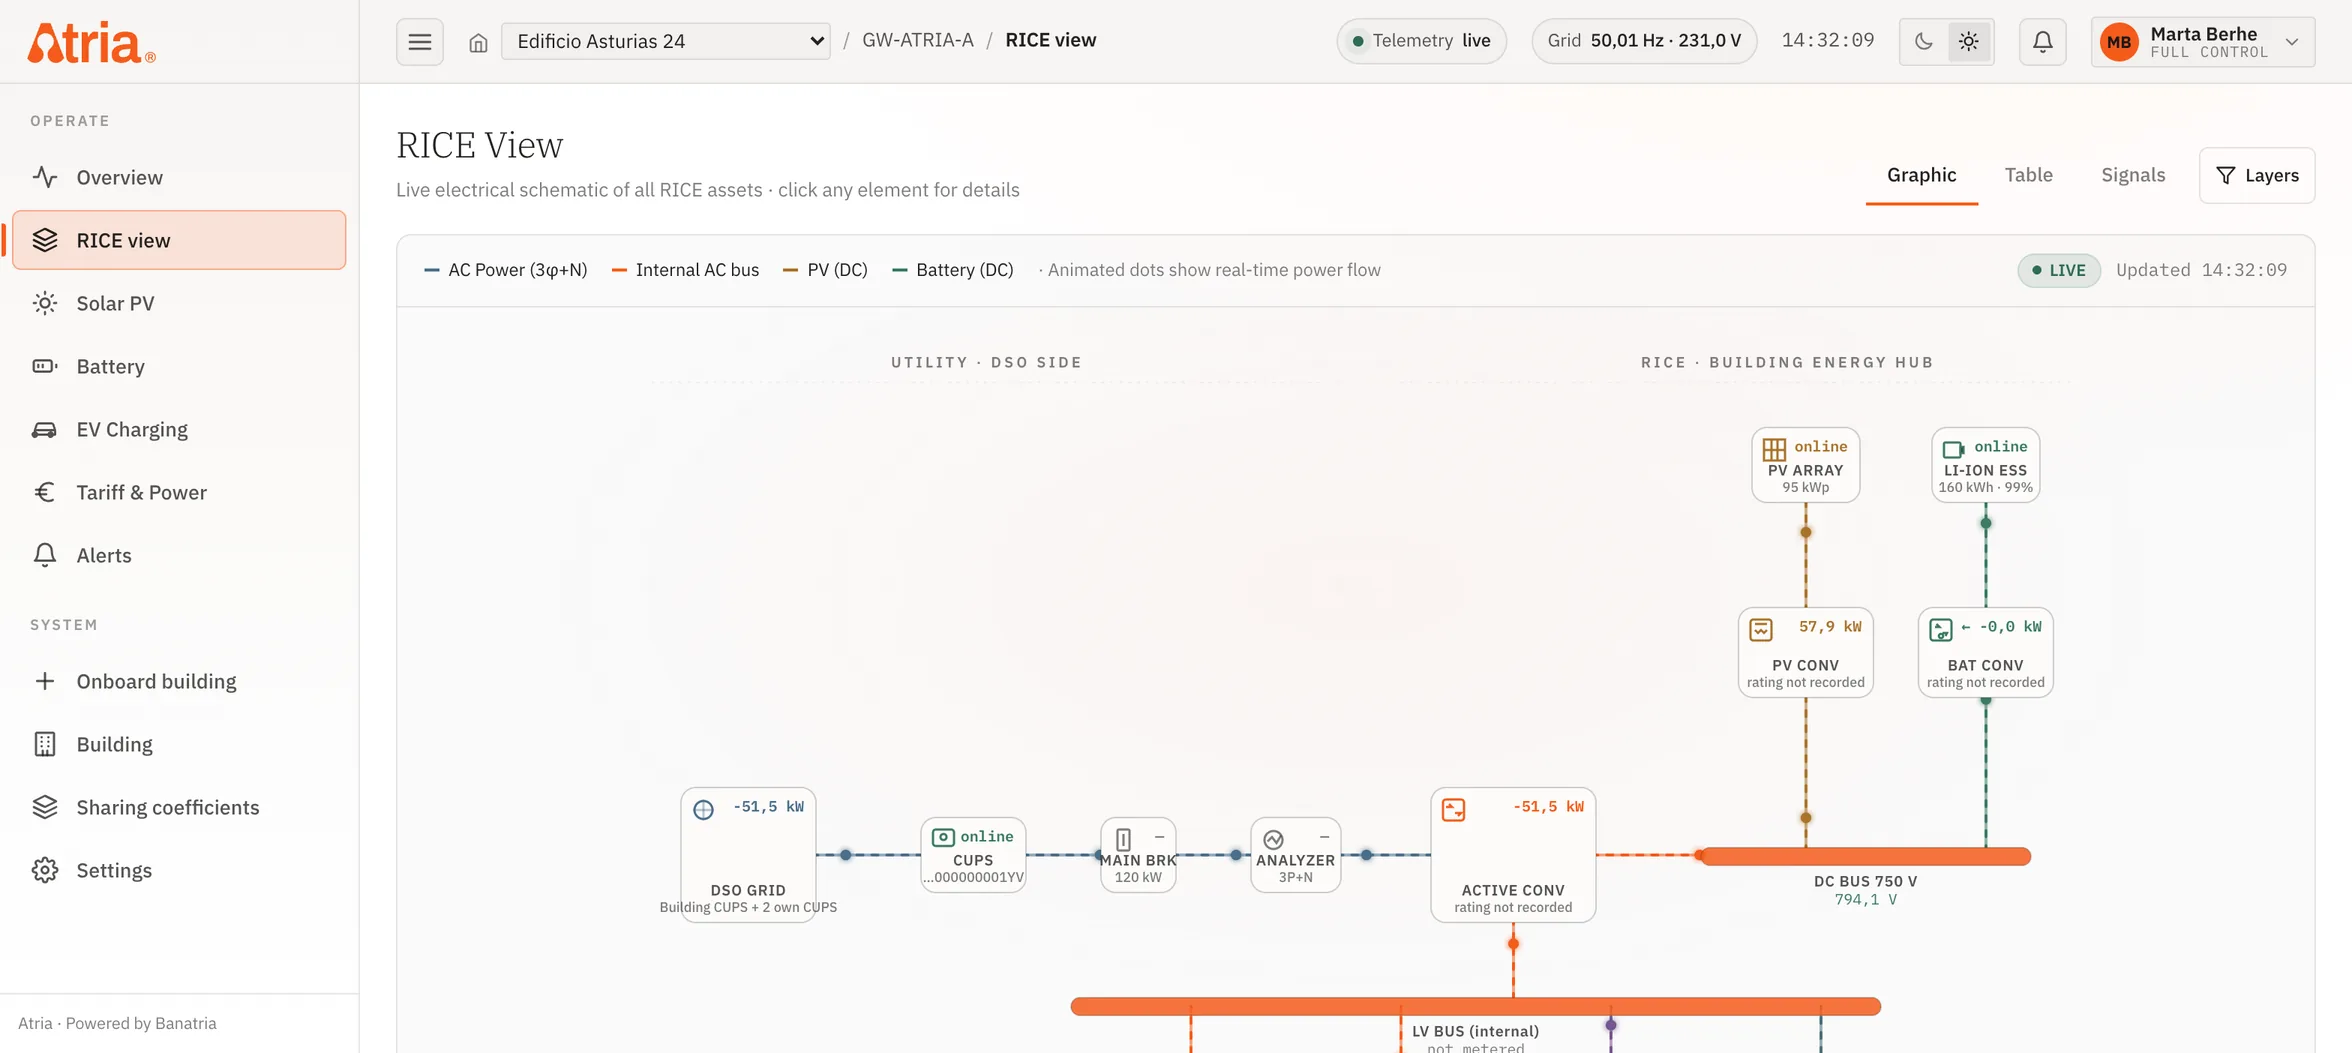Viewport: 2352px width, 1053px height.
Task: Select the PV CONV converter icon
Action: tap(1761, 629)
